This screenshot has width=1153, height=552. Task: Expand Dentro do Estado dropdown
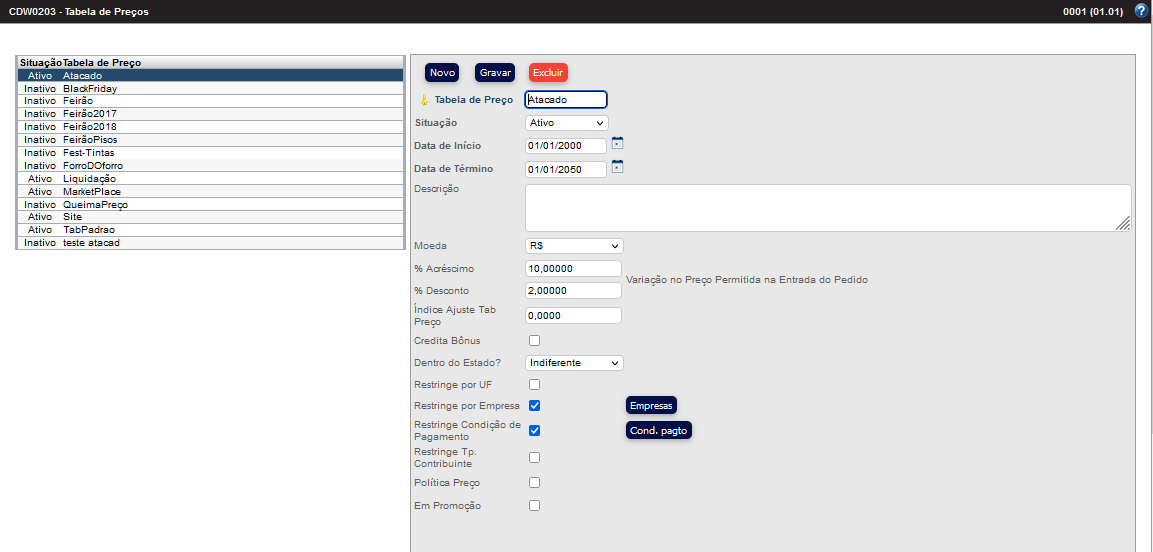point(574,363)
